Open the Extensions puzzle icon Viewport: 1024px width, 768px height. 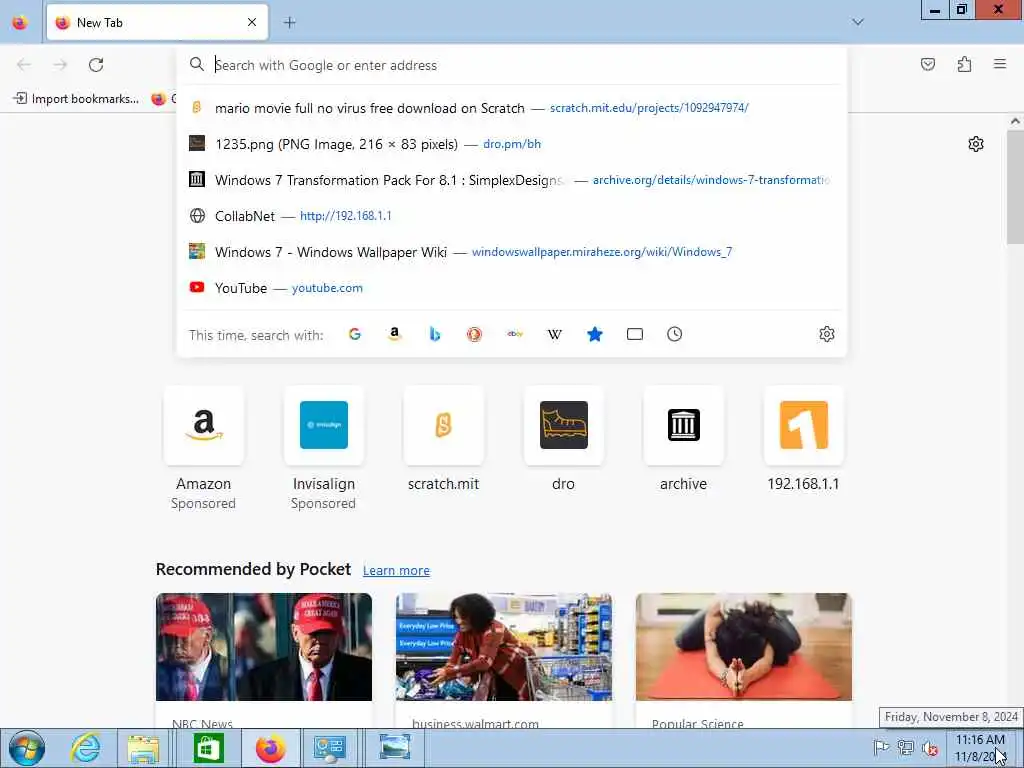tap(965, 64)
